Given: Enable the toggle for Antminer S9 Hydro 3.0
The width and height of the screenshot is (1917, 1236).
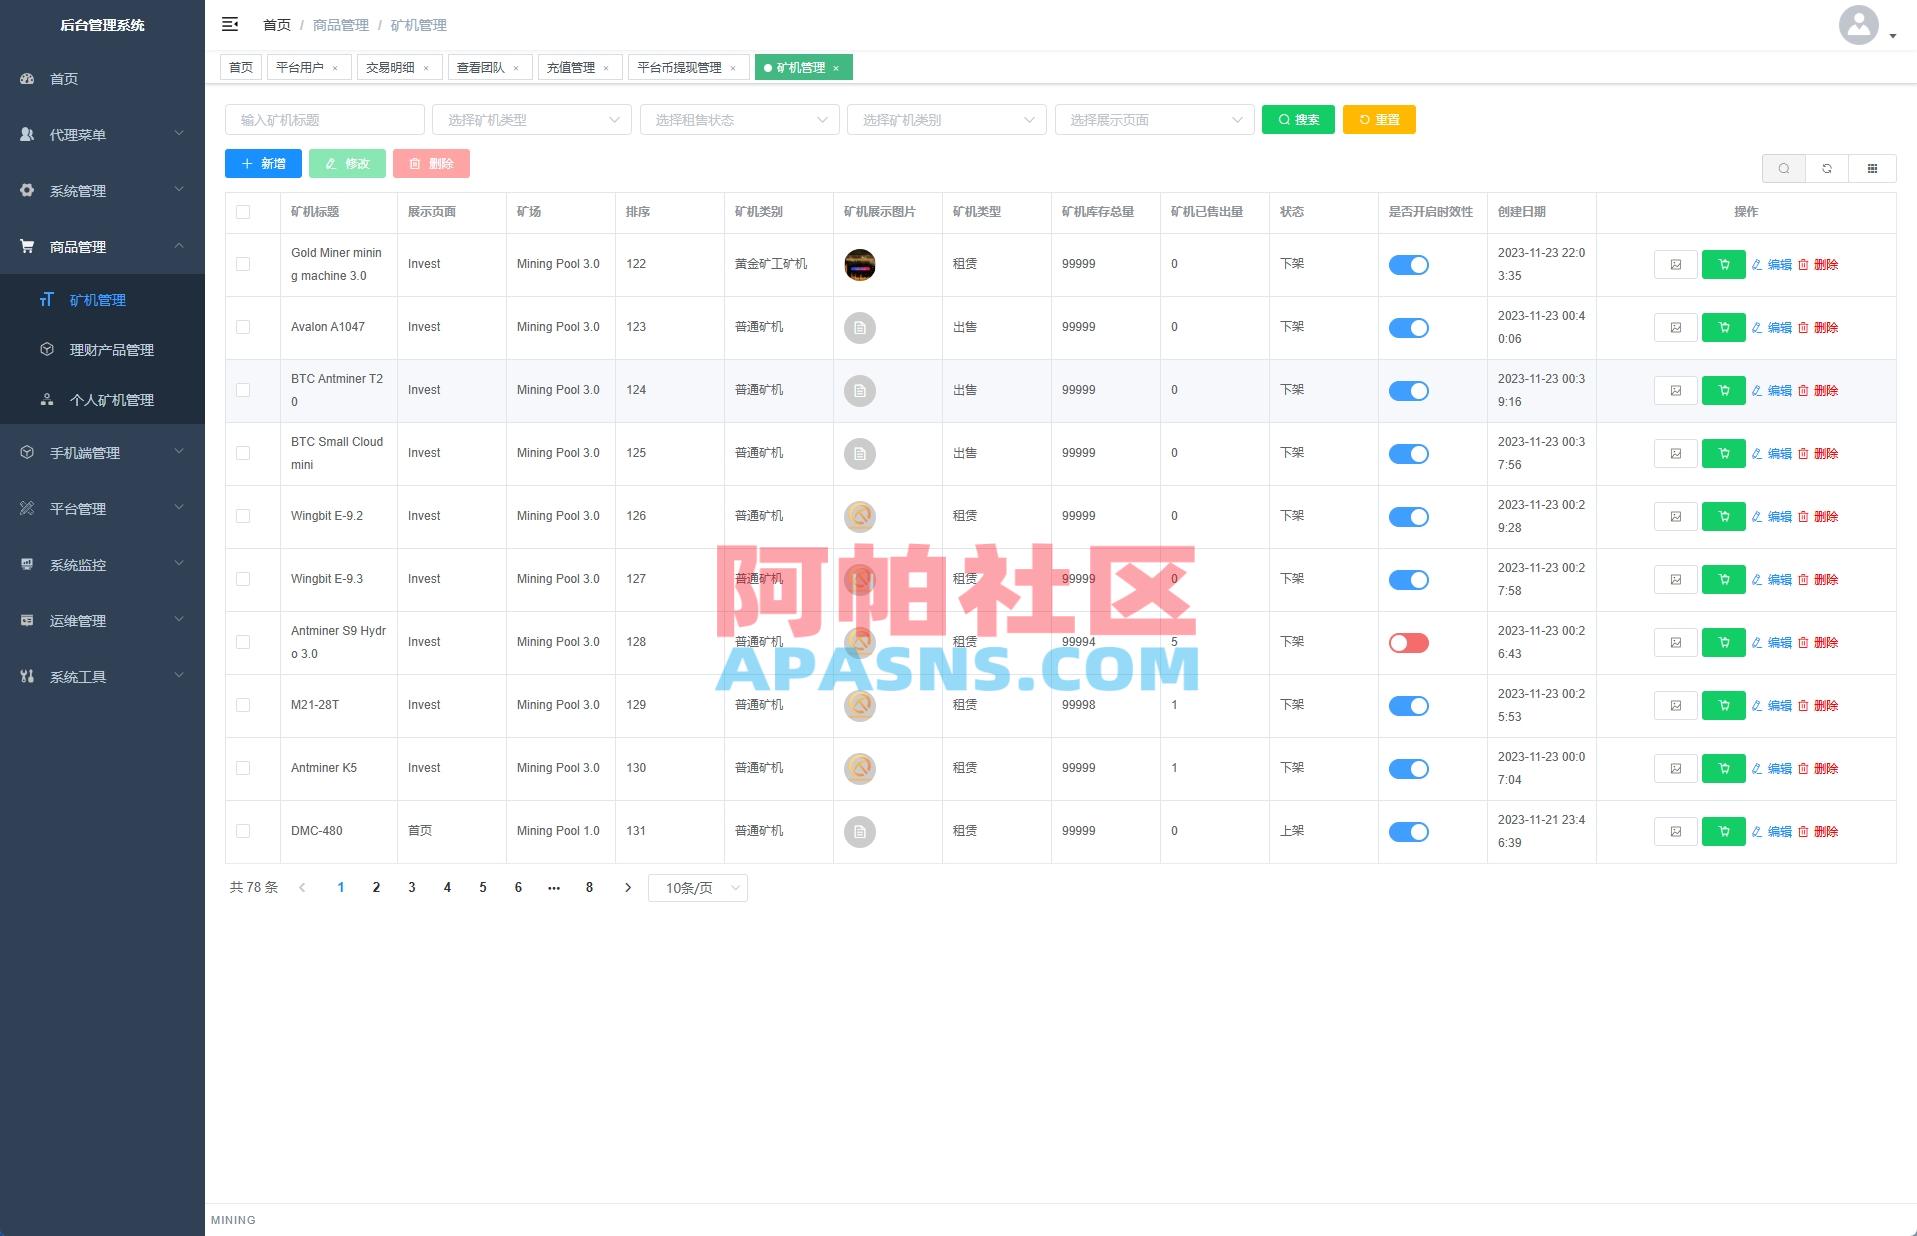Looking at the screenshot, I should 1409,643.
